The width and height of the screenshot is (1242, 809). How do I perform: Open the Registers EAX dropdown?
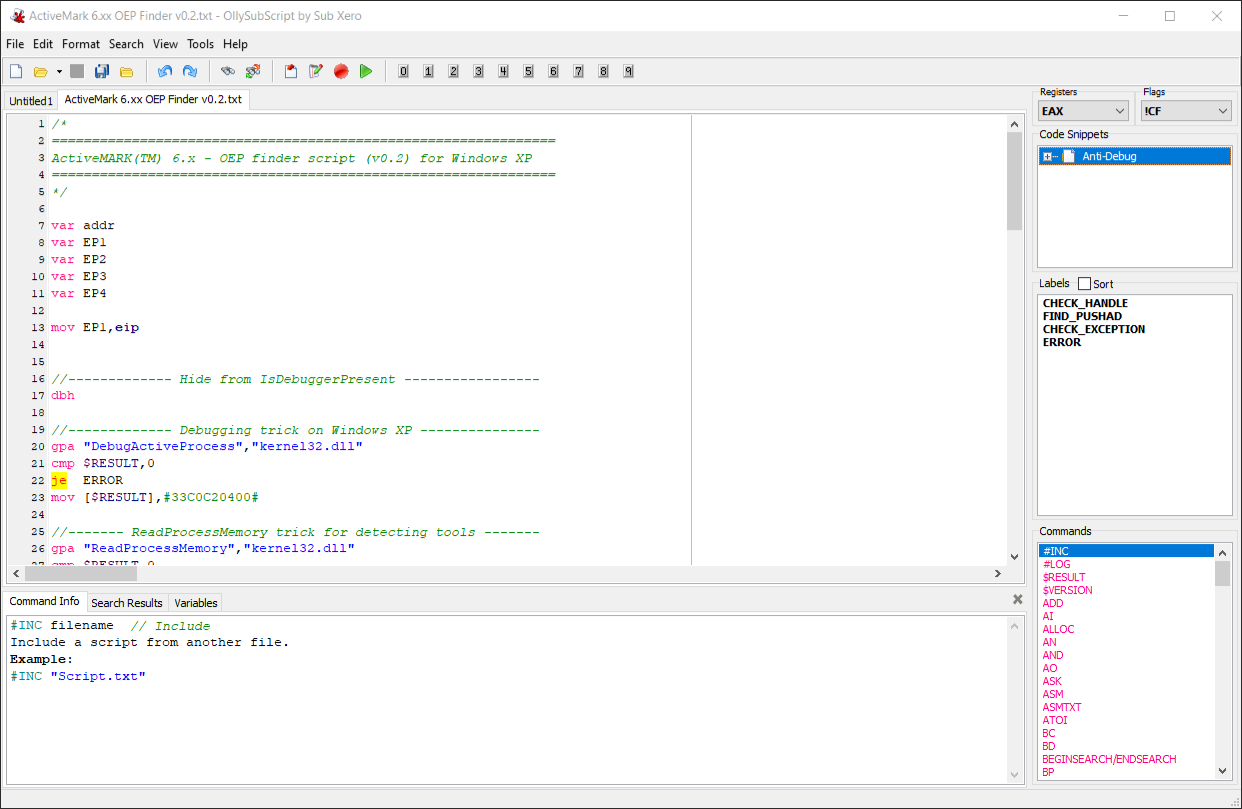(x=1083, y=111)
